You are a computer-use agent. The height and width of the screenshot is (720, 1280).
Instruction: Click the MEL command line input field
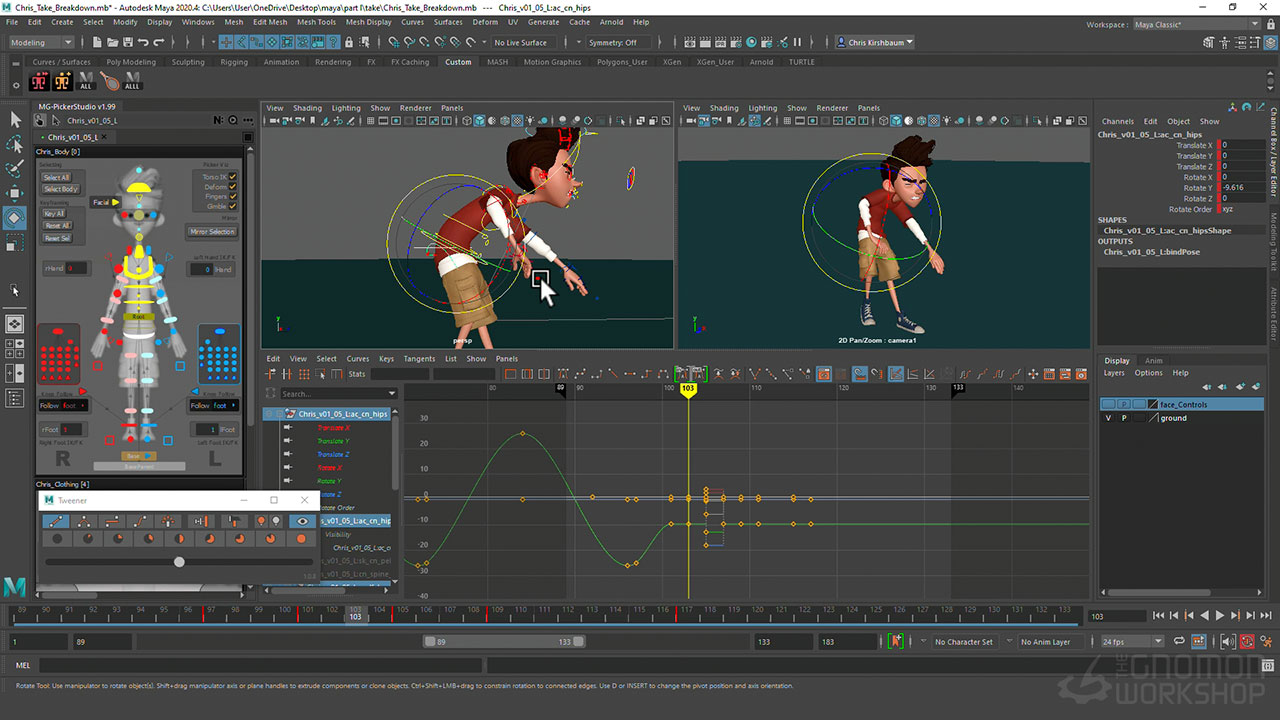260,665
